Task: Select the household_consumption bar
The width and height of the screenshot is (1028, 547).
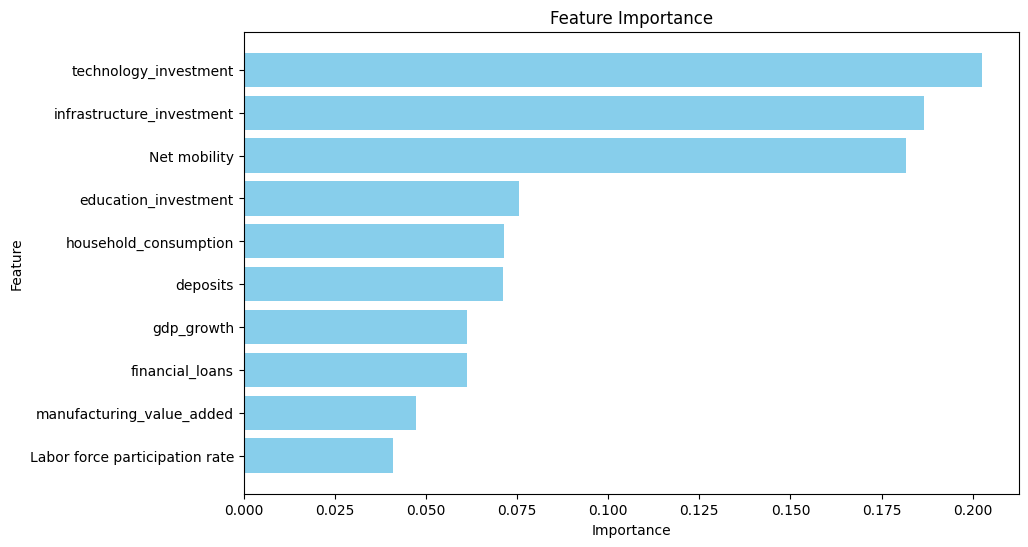Action: click(373, 242)
